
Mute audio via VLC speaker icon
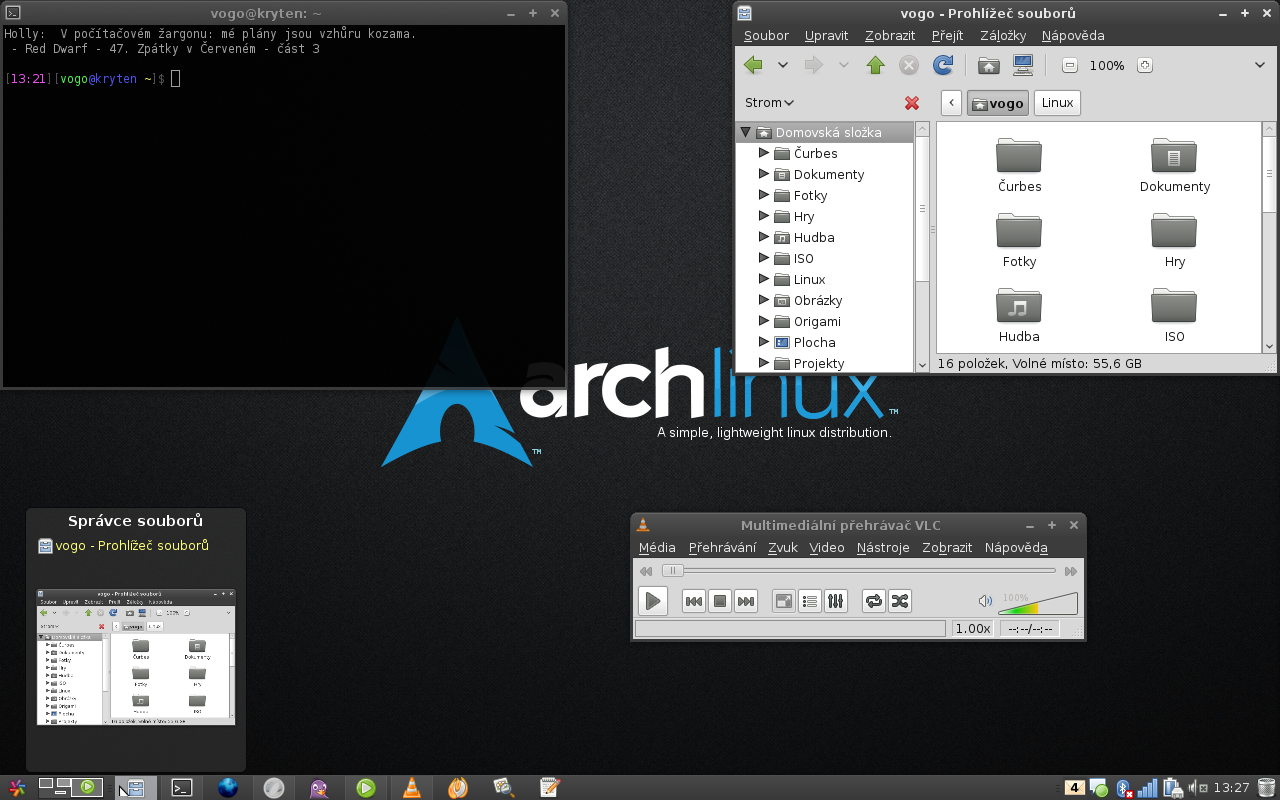pyautogui.click(x=985, y=601)
